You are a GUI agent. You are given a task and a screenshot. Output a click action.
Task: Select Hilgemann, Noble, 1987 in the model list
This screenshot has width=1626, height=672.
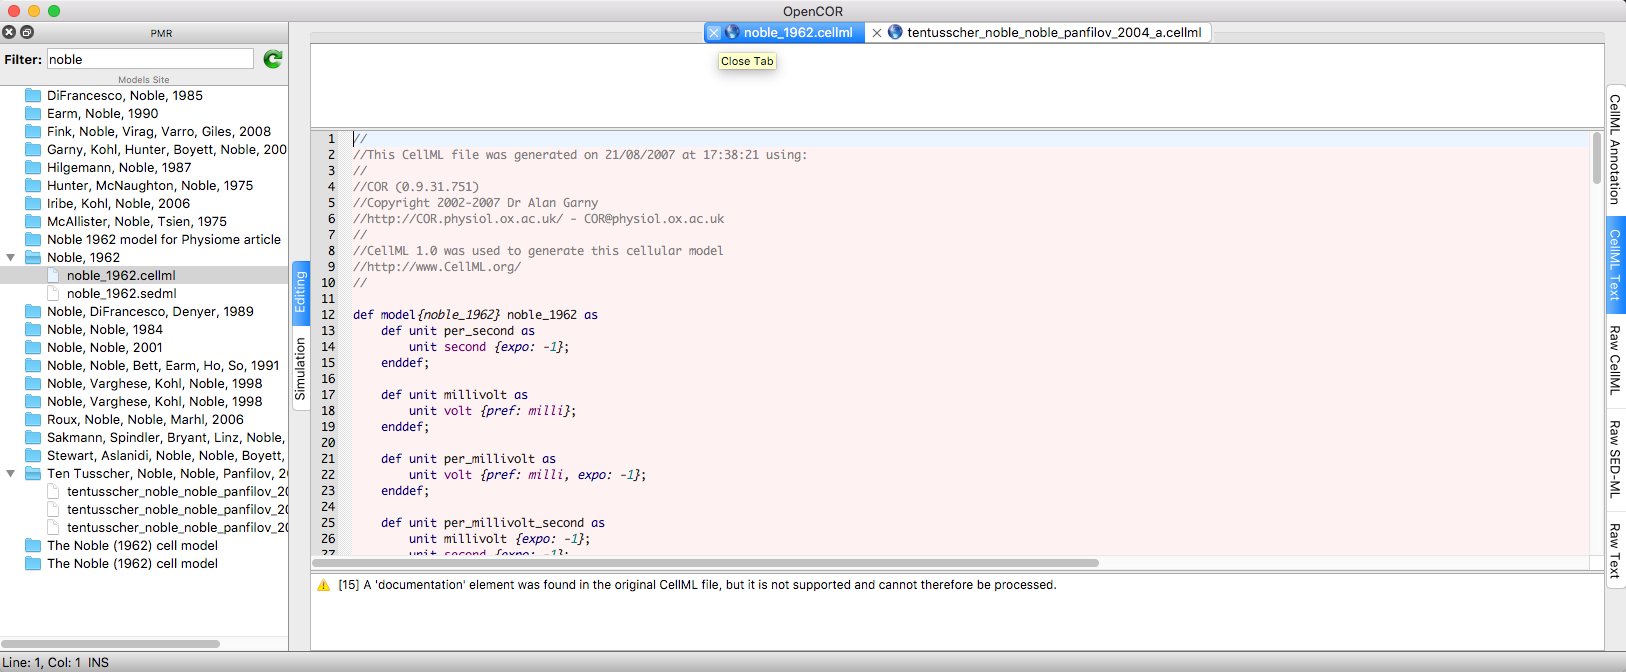point(118,168)
